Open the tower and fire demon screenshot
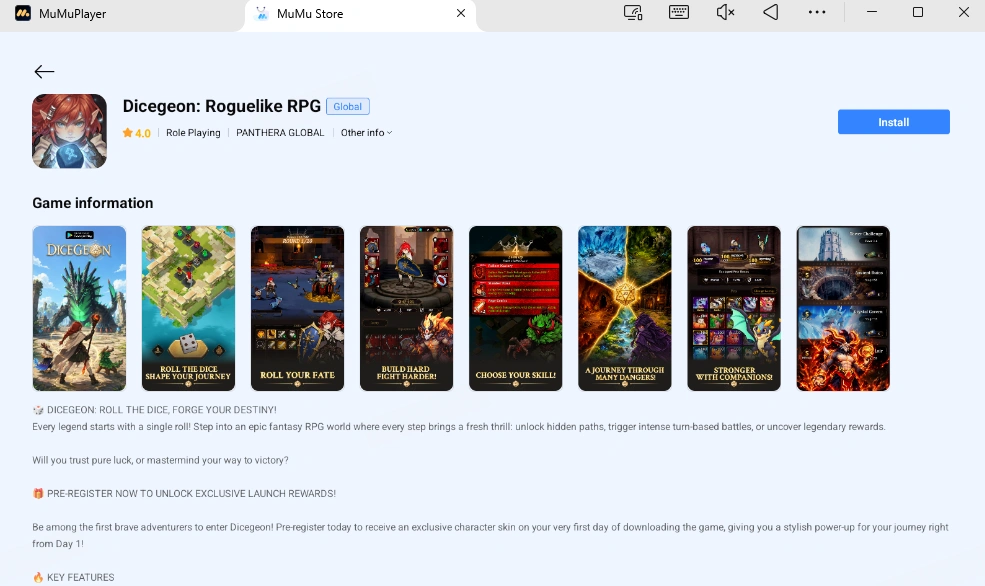The height and width of the screenshot is (586, 985). [x=843, y=308]
